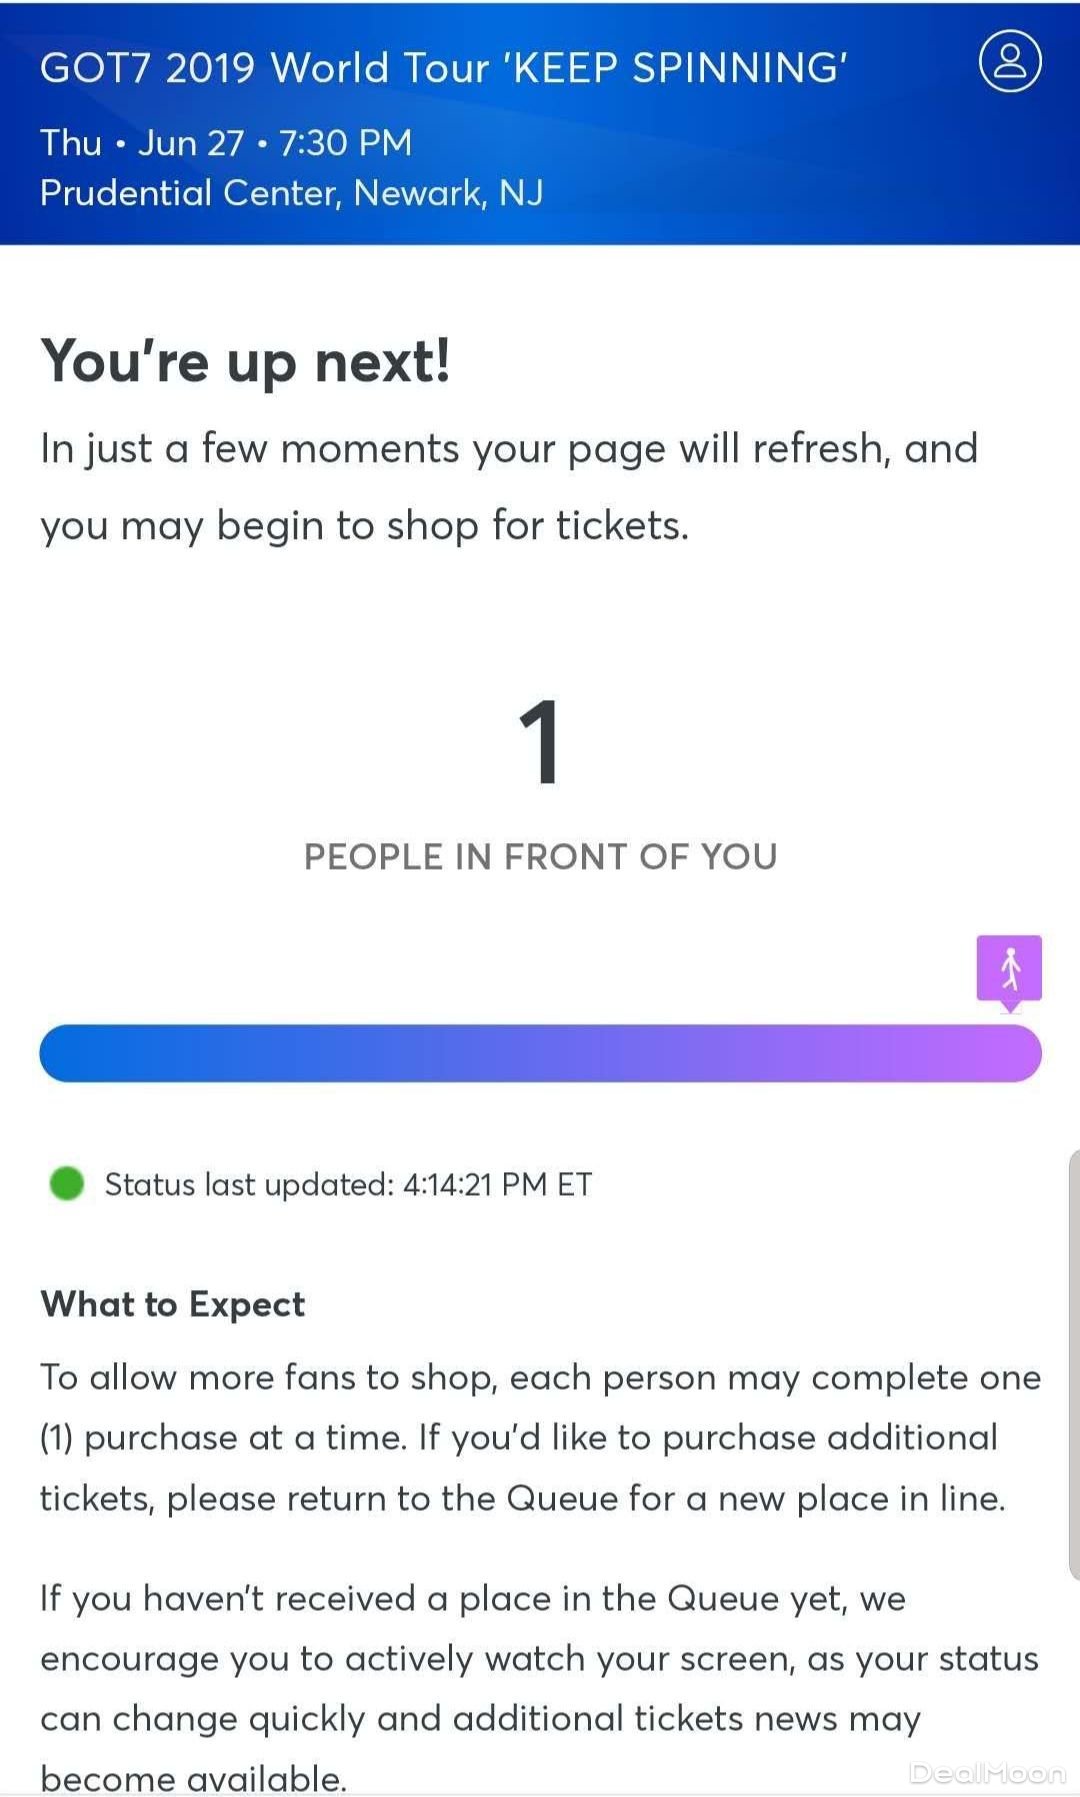The height and width of the screenshot is (1797, 1080).
Task: Select the GOT7 'KEEP SPINNING' event title
Action: click(444, 68)
